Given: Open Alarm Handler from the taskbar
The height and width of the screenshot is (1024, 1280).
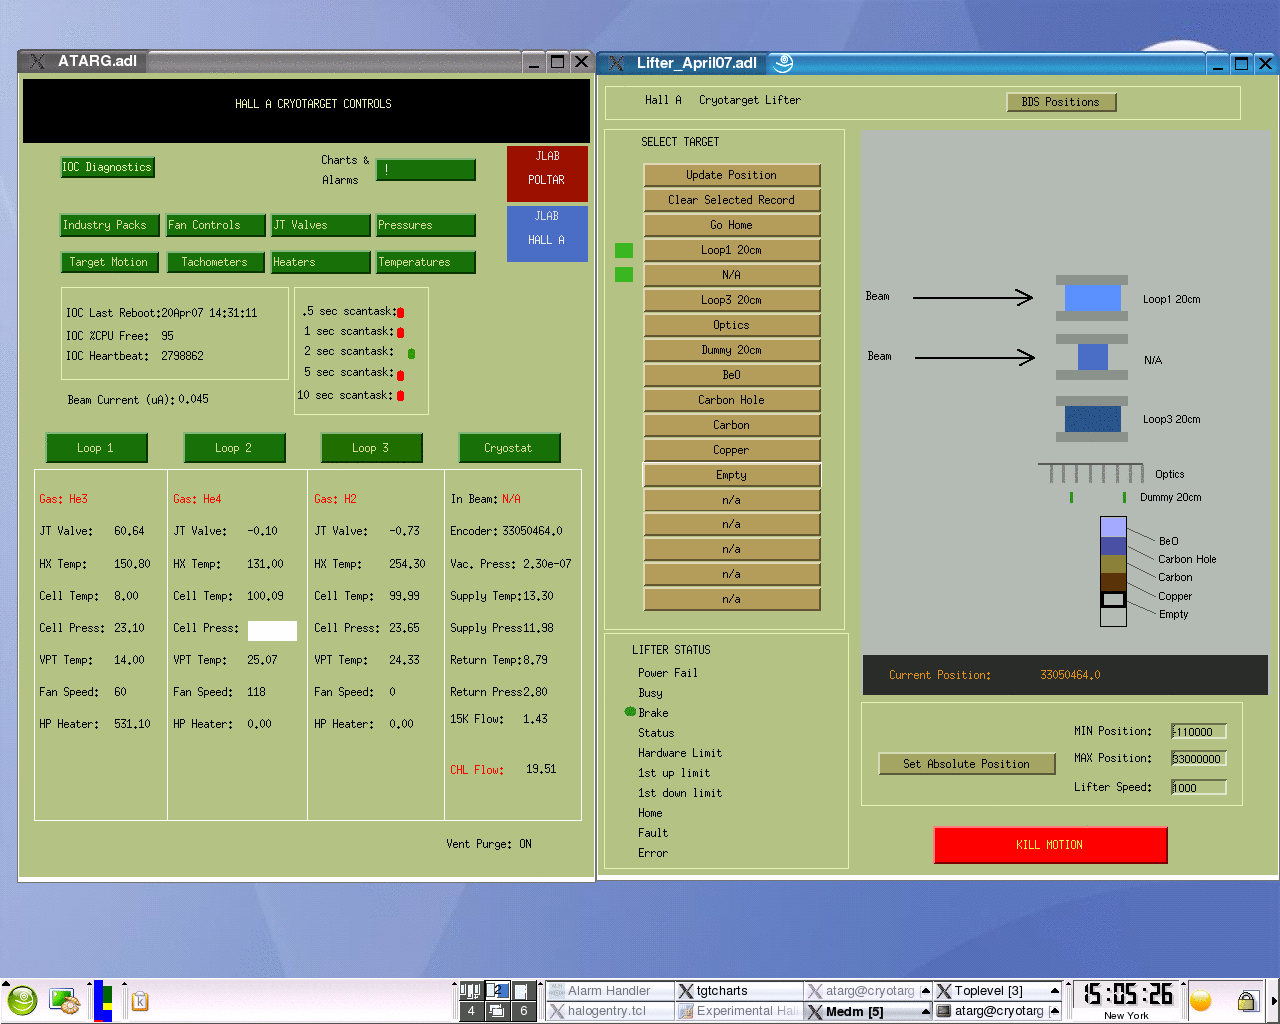Looking at the screenshot, I should coord(609,991).
